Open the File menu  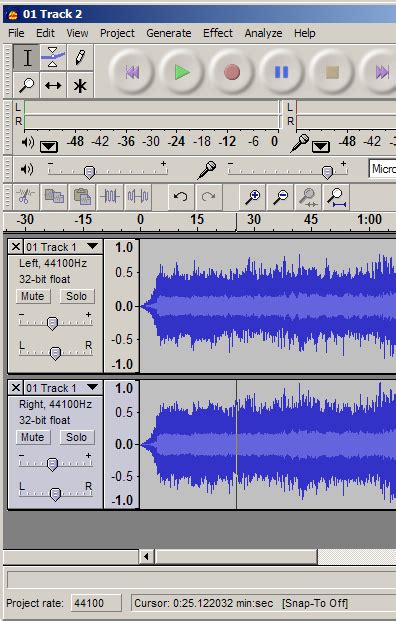[16, 33]
